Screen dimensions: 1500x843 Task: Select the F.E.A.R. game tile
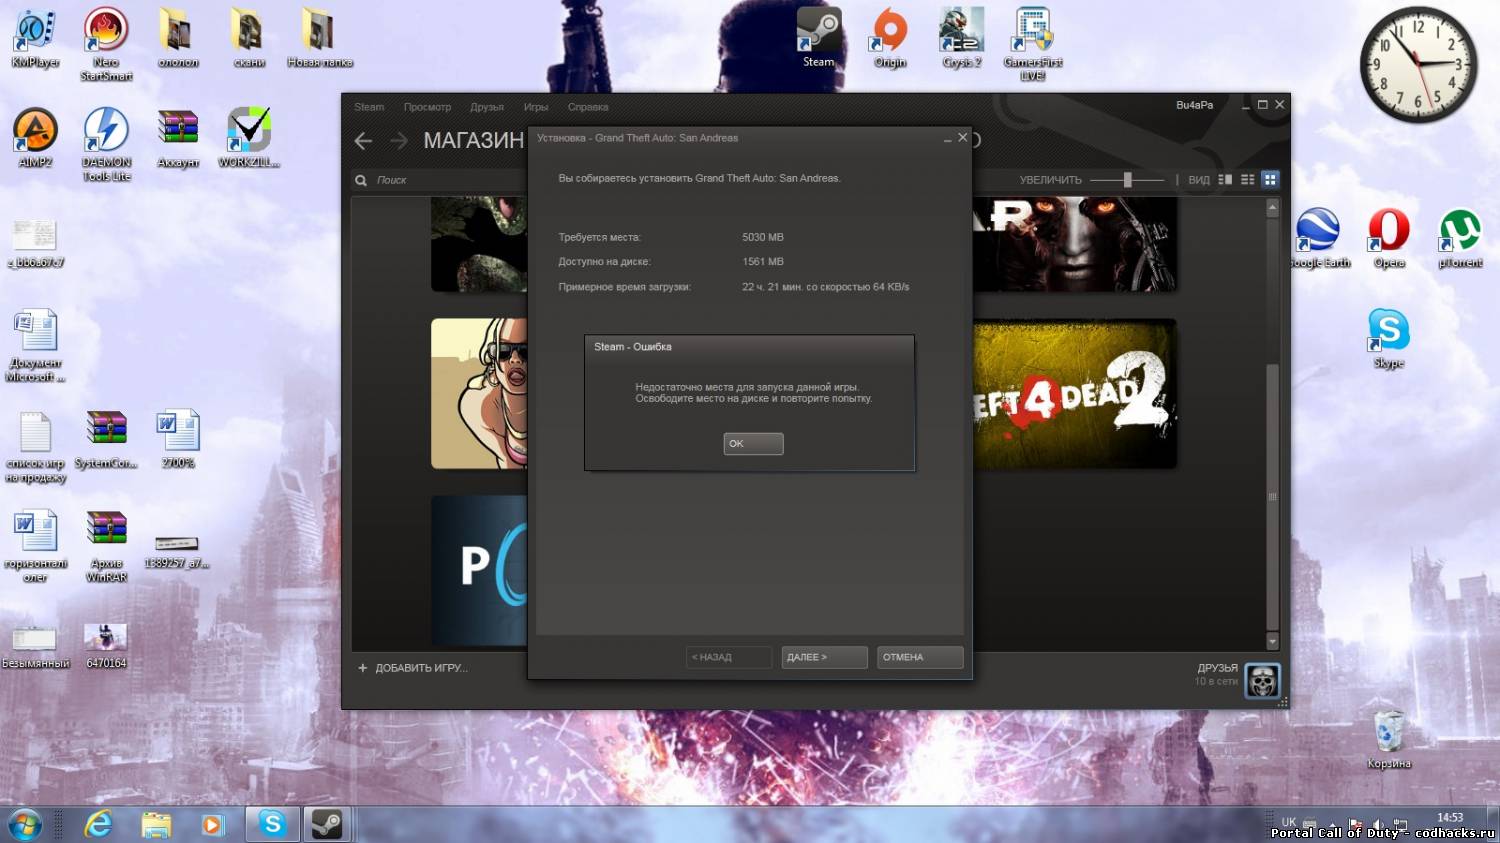1074,245
